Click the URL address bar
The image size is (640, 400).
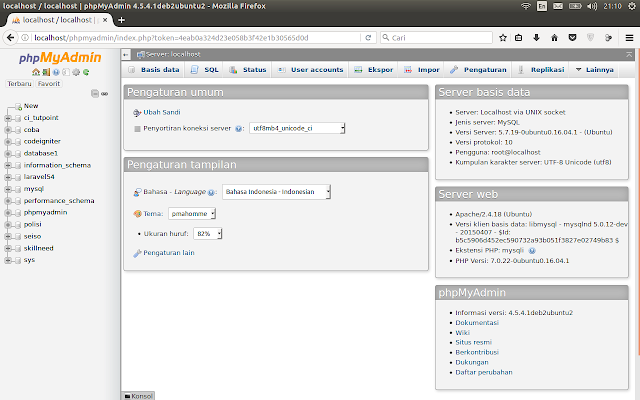(x=196, y=38)
